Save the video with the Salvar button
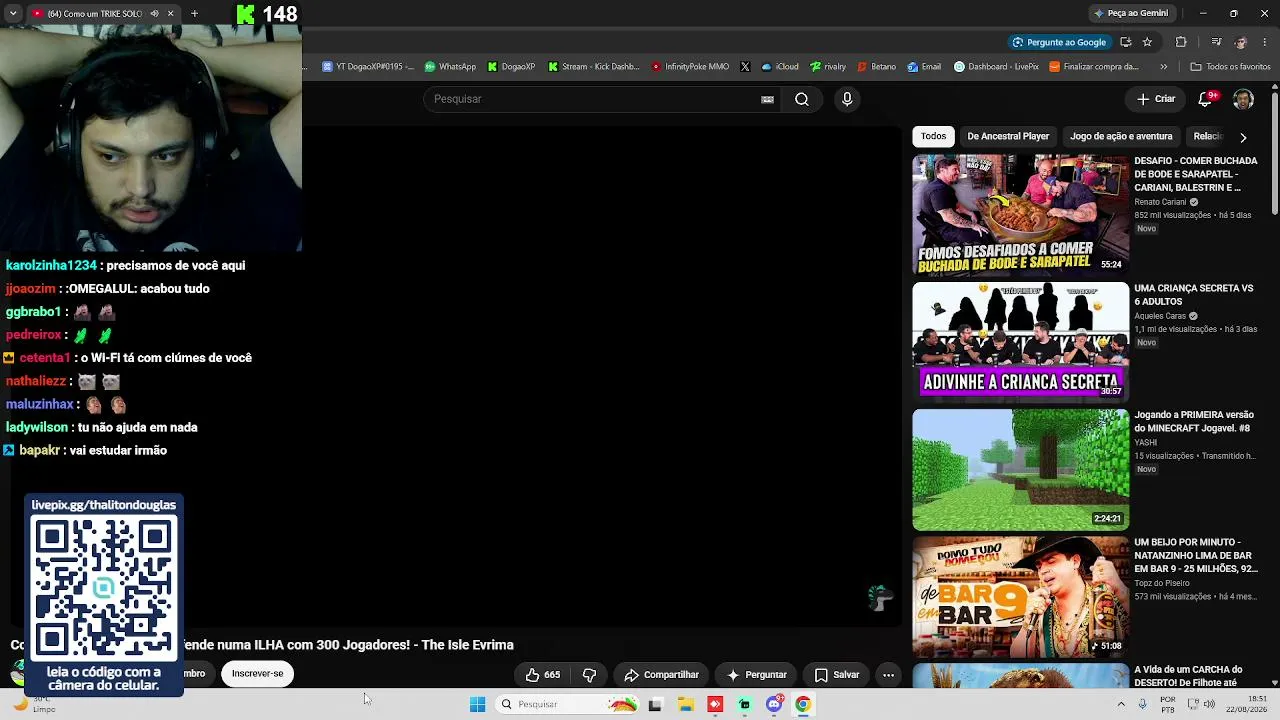The width and height of the screenshot is (1280, 720). (836, 675)
